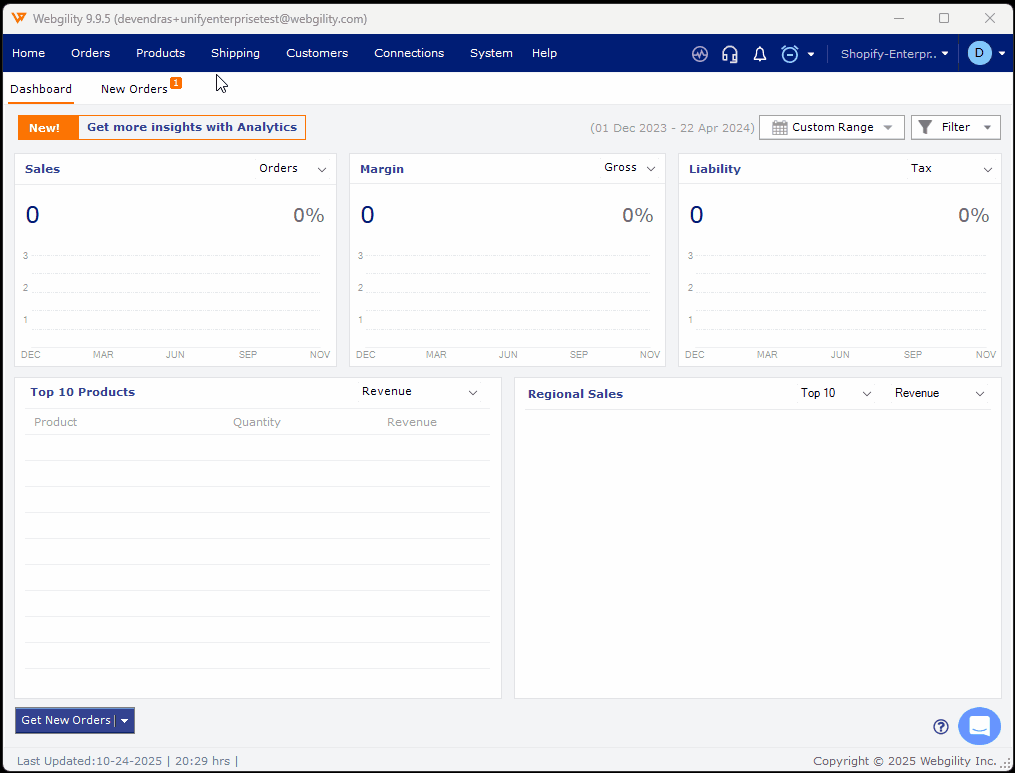
Task: Open the Filter dropdown
Action: [x=955, y=127]
